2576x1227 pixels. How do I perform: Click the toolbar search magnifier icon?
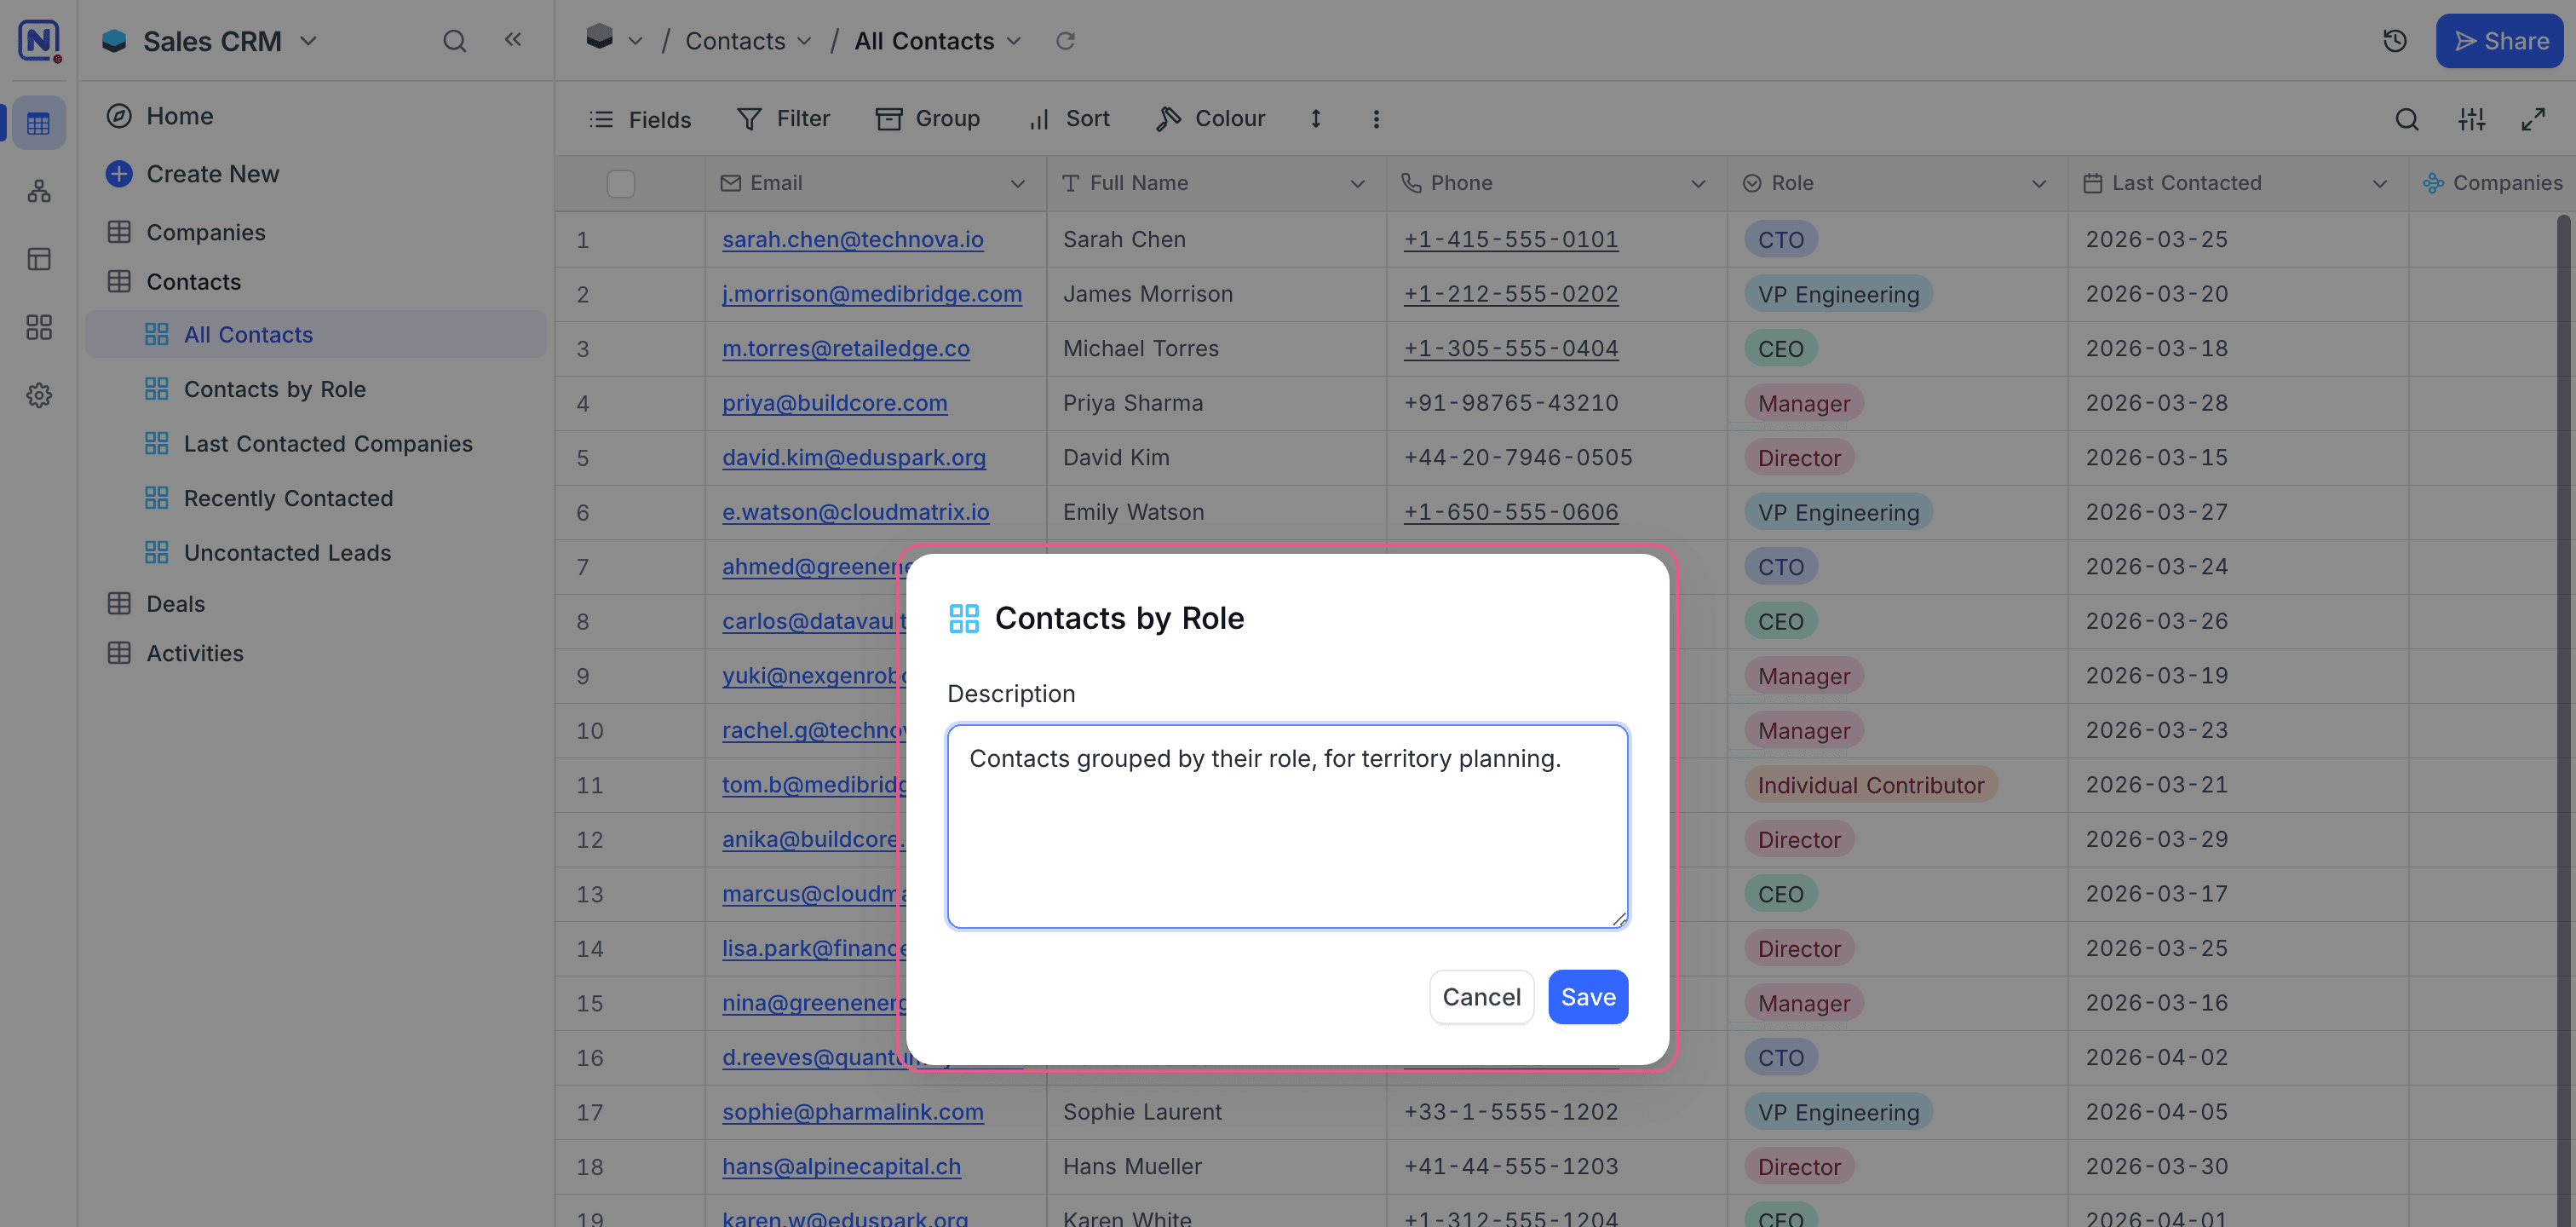pyautogui.click(x=2406, y=120)
